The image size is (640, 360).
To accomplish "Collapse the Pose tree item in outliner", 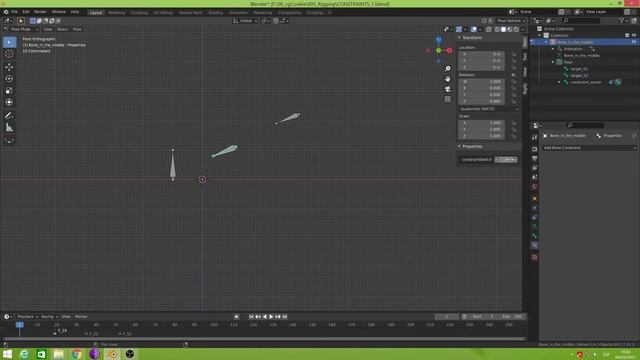I will coord(553,62).
